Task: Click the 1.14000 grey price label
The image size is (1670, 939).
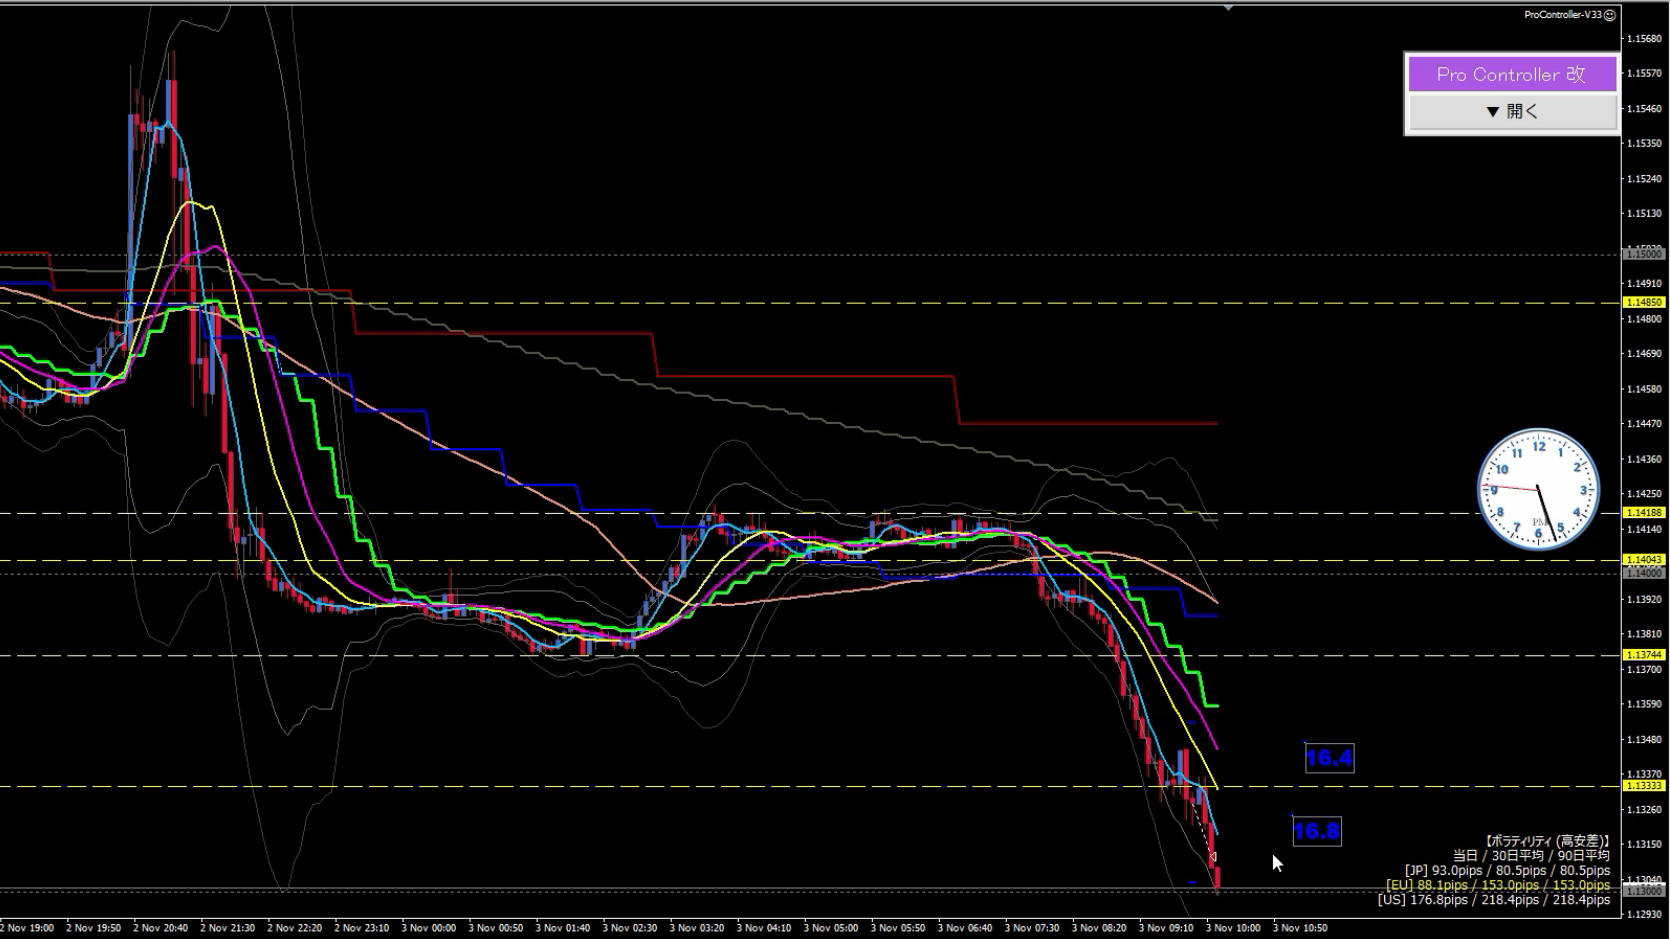Action: 1644,573
